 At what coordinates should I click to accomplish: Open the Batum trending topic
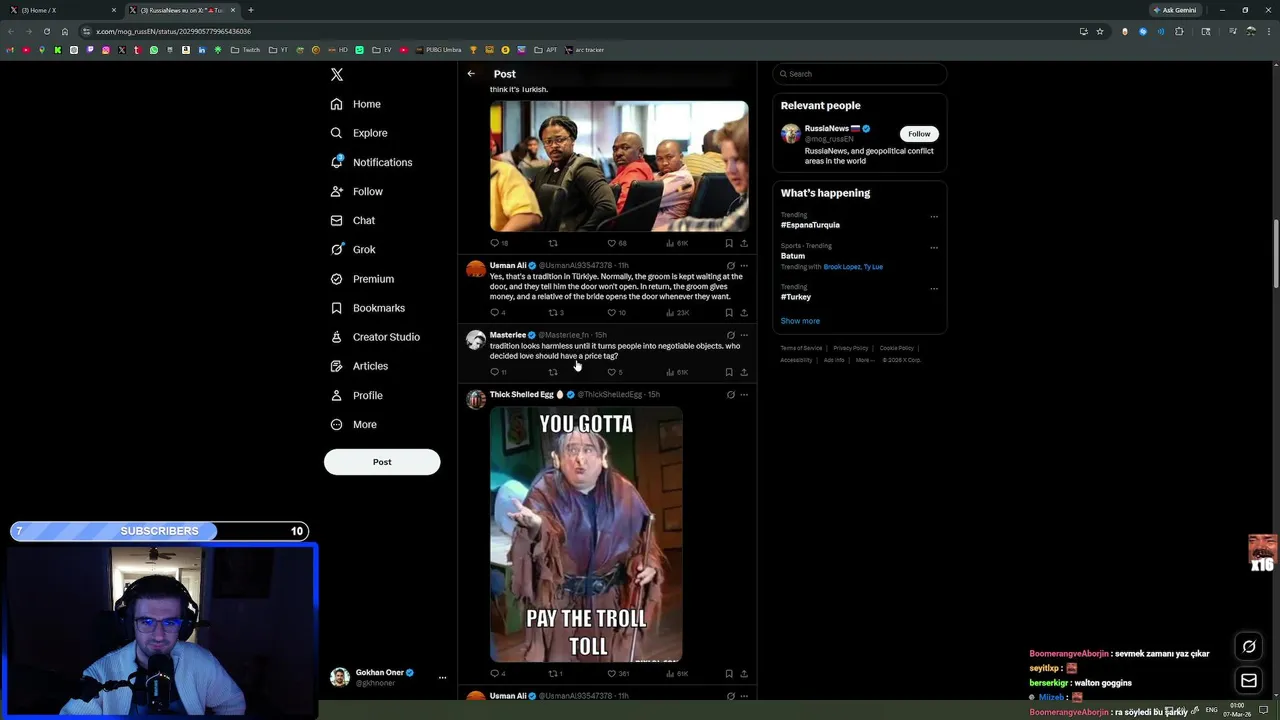[x=793, y=256]
